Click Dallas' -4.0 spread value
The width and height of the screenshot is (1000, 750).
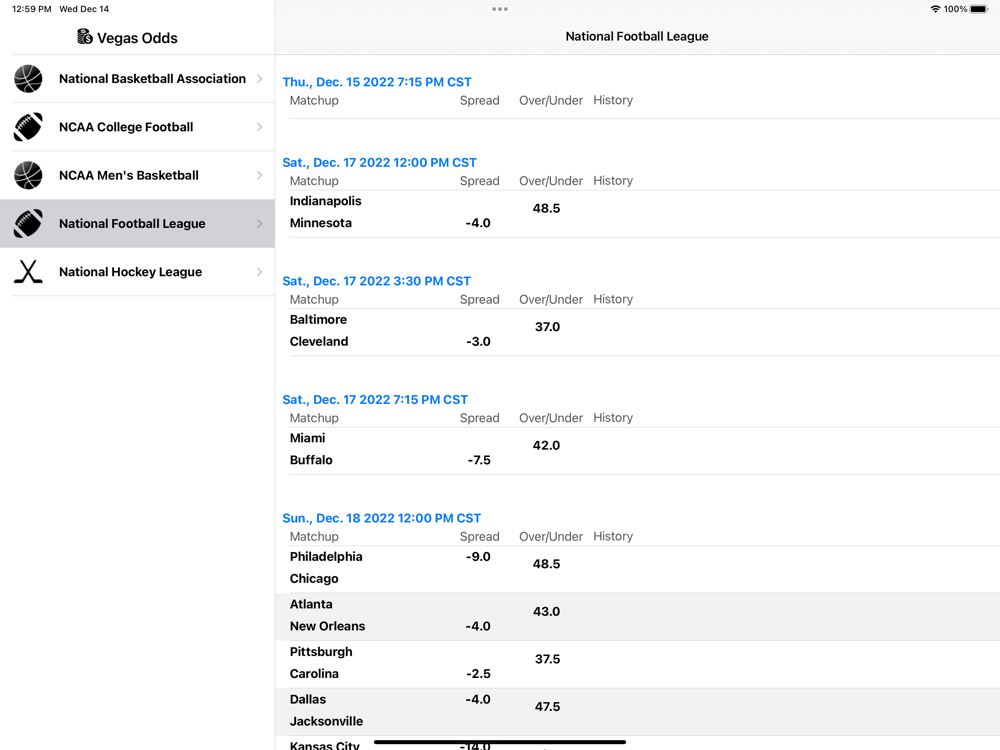click(478, 699)
